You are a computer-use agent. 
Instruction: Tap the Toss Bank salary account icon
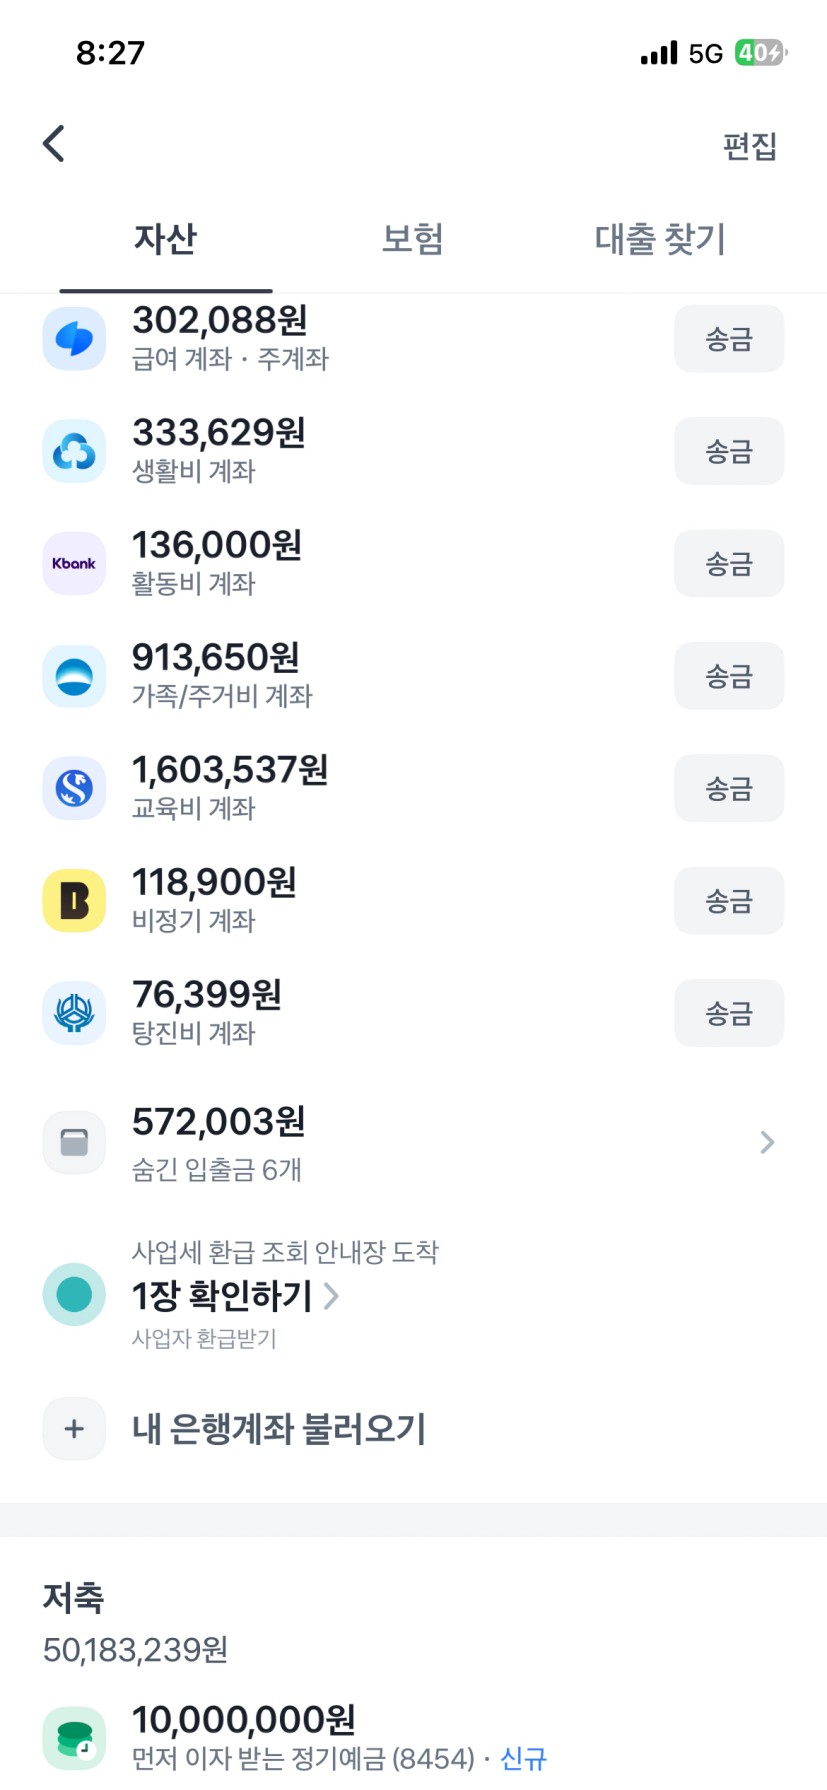point(74,340)
